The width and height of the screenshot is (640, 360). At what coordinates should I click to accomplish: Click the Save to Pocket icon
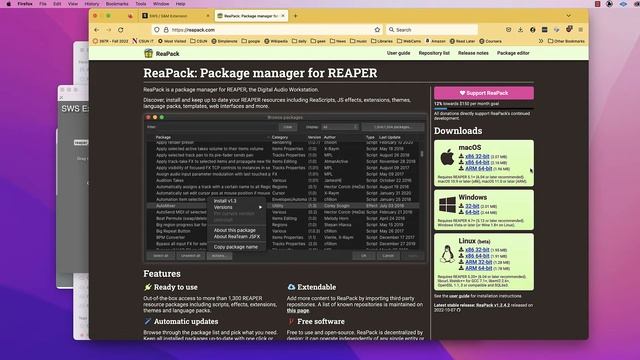point(508,30)
